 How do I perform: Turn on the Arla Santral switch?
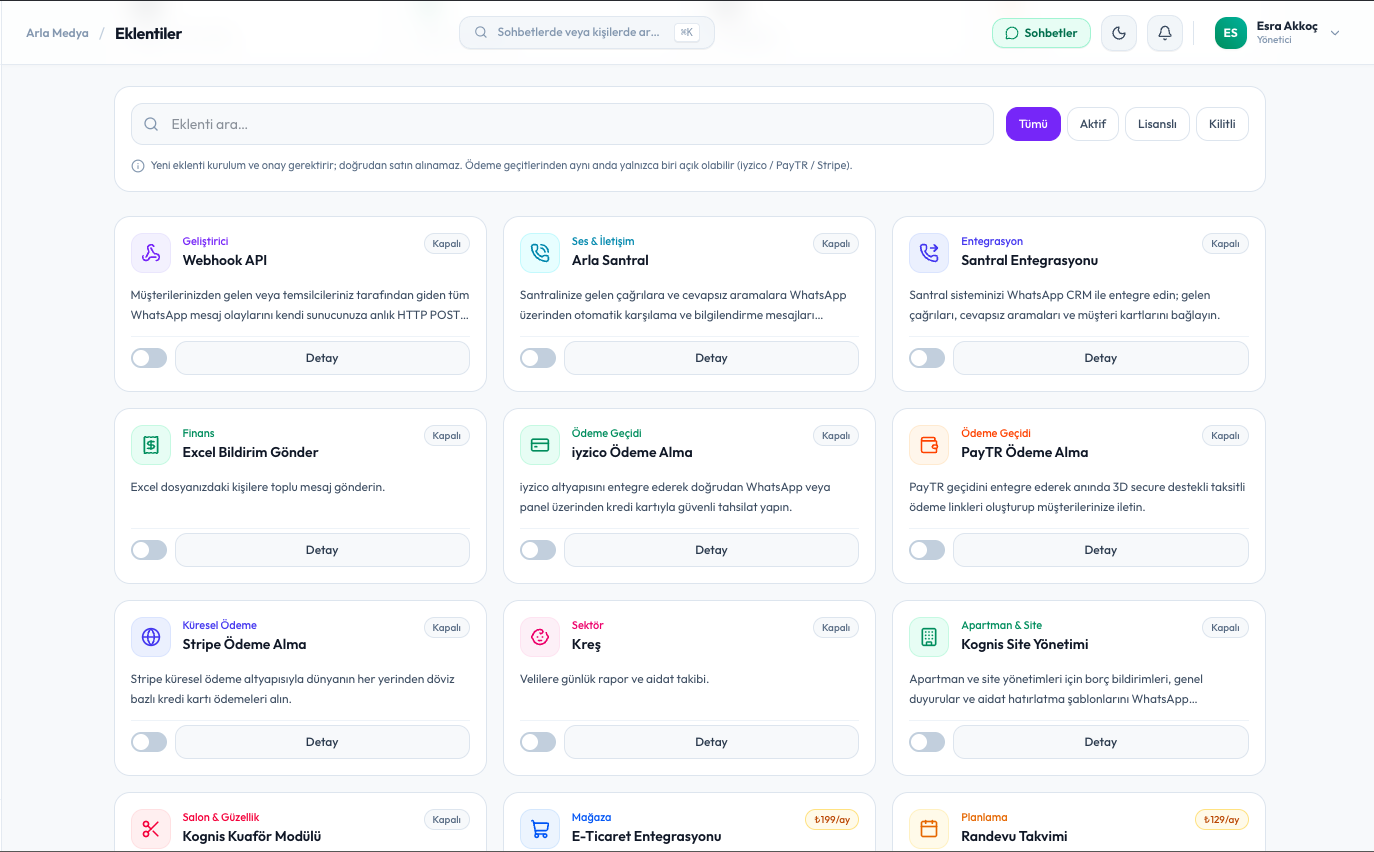(x=538, y=358)
